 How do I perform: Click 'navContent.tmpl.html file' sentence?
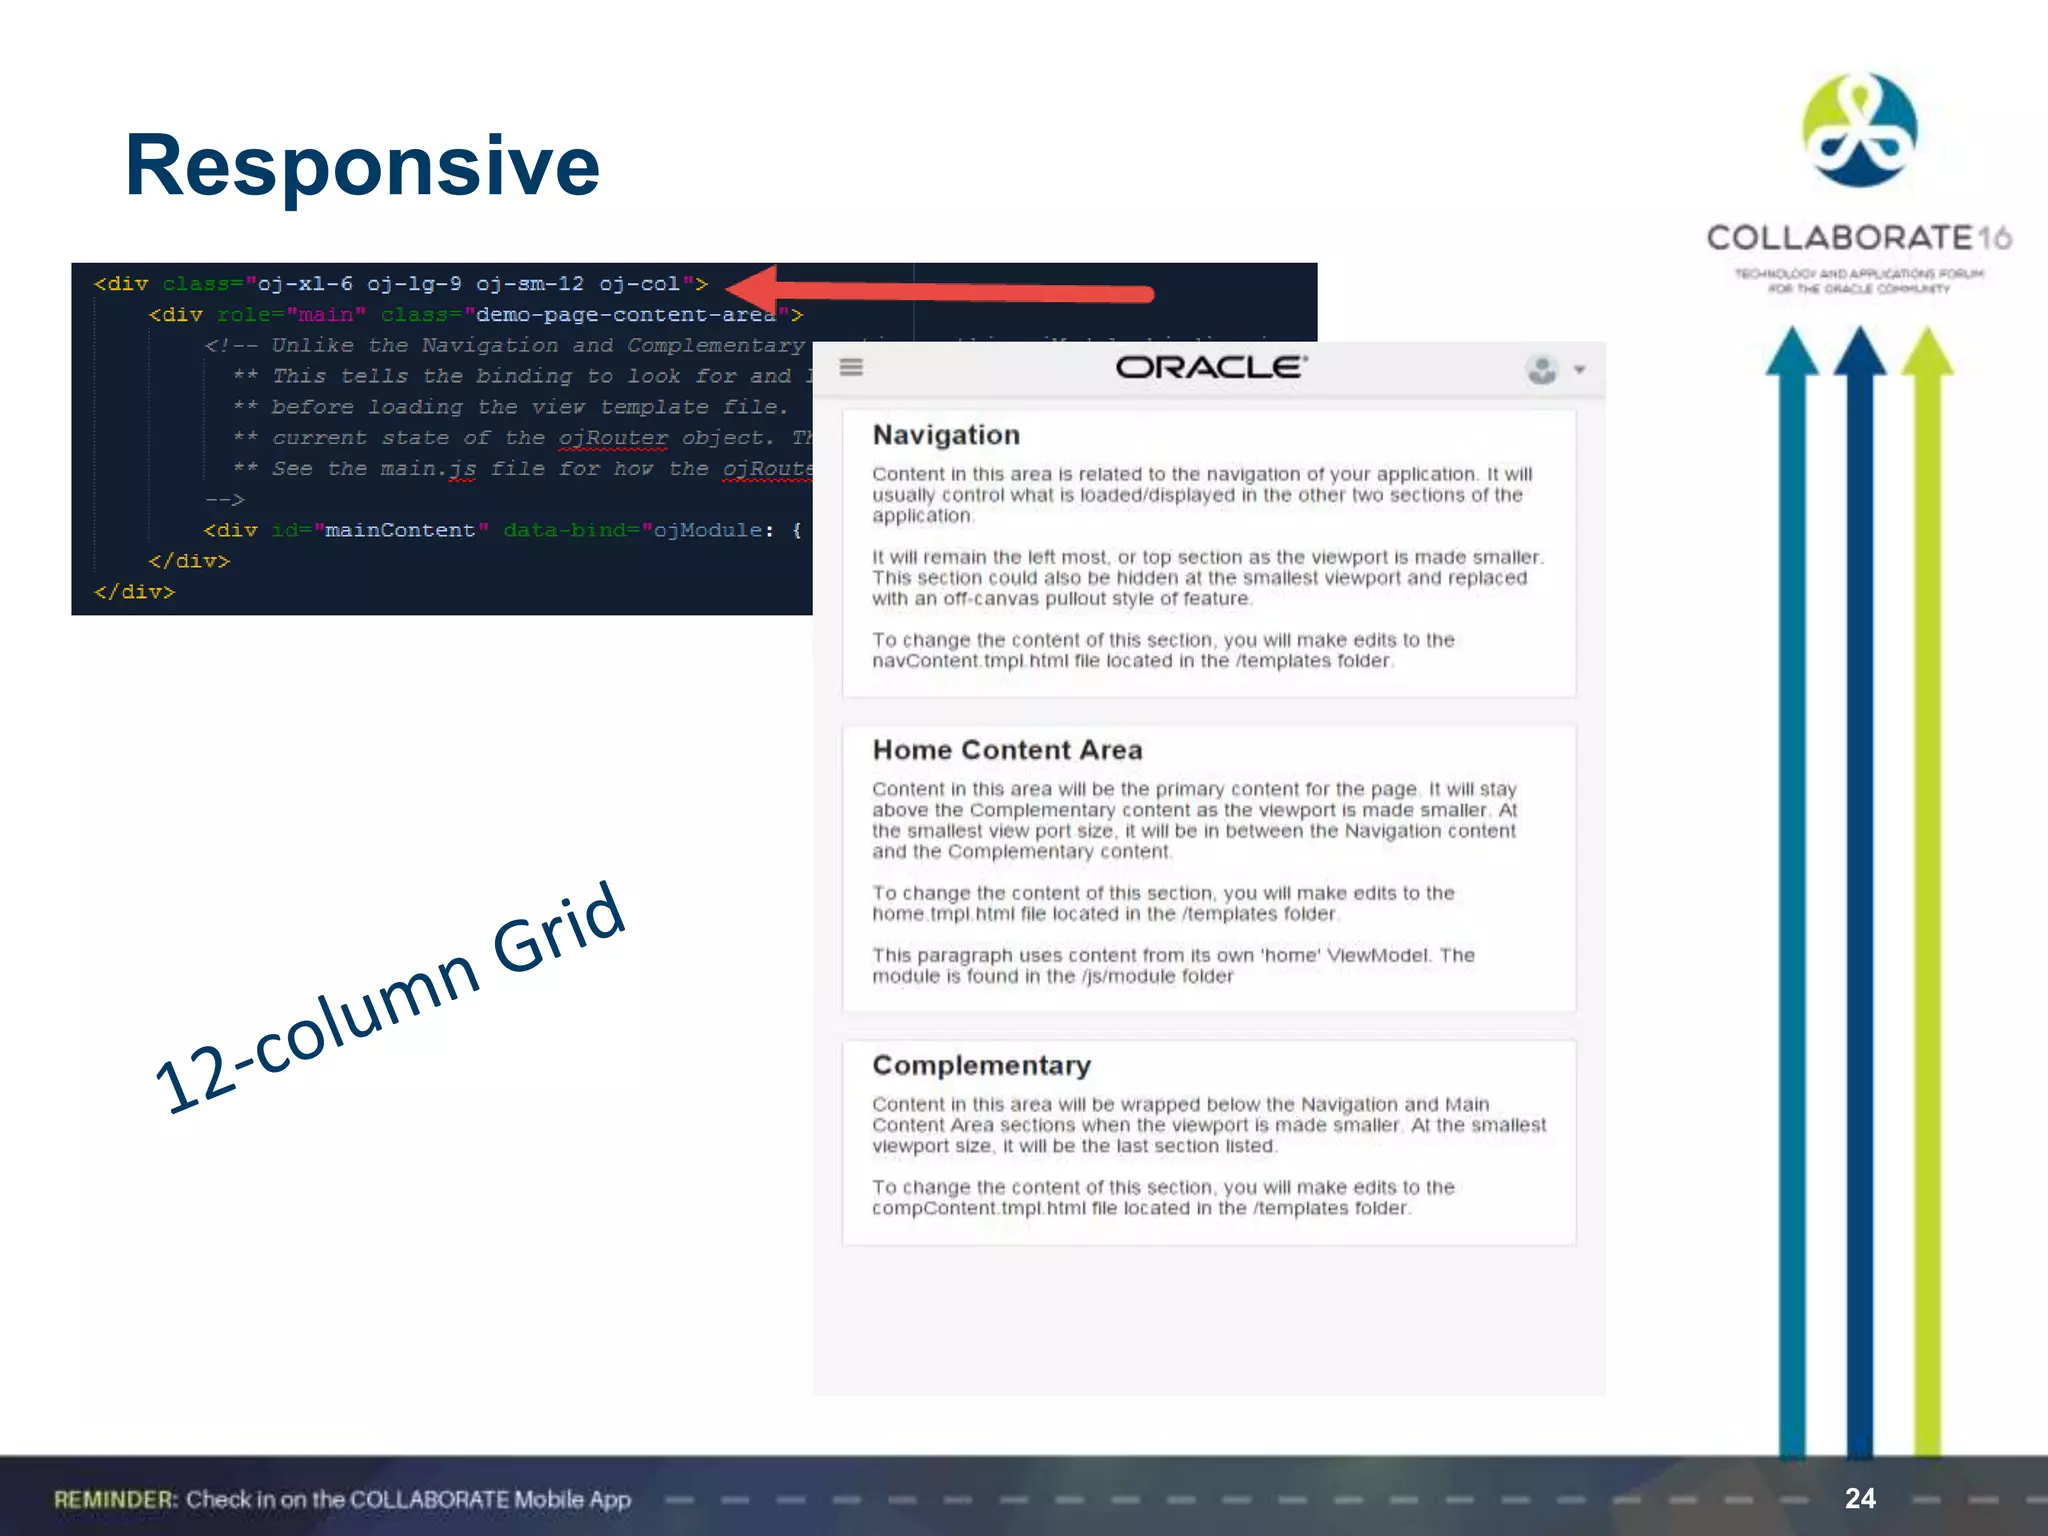pyautogui.click(x=1163, y=650)
